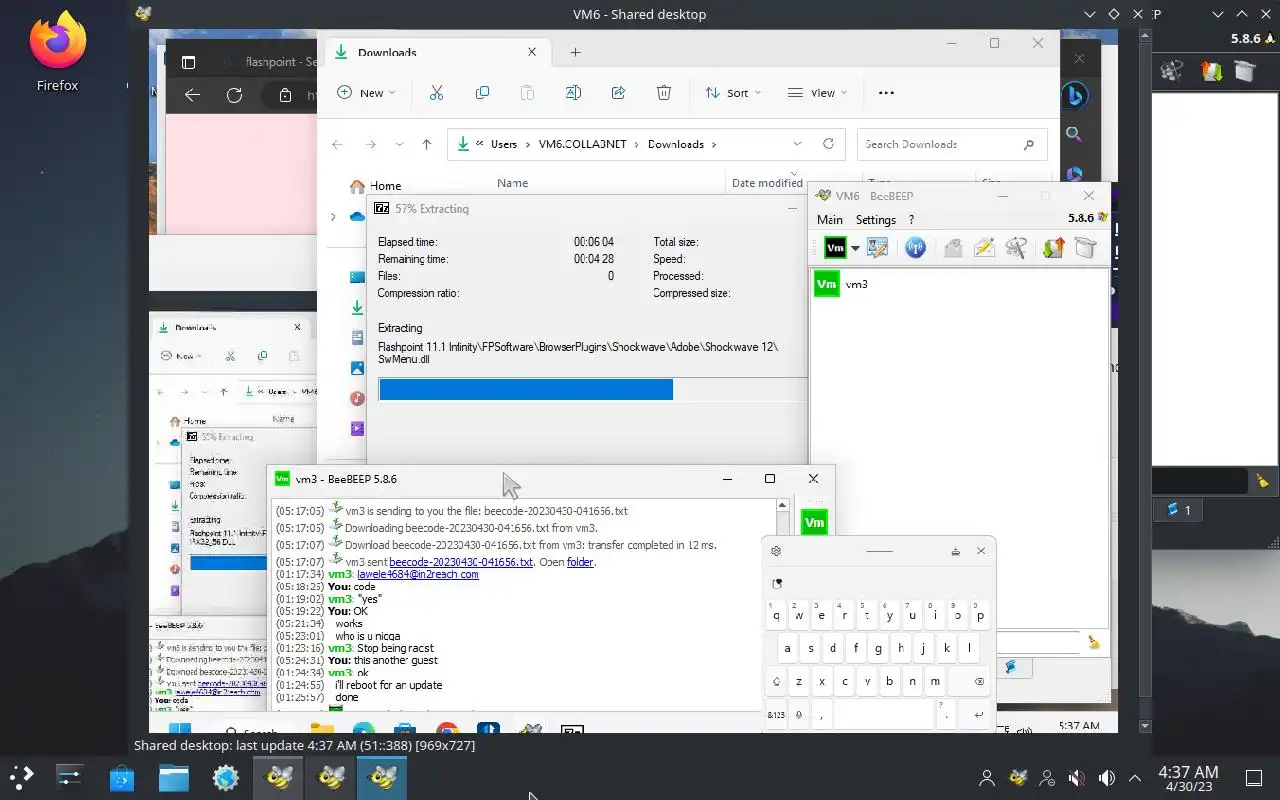Click the keyboard dock icon
This screenshot has width=1280, height=800.
(x=956, y=551)
